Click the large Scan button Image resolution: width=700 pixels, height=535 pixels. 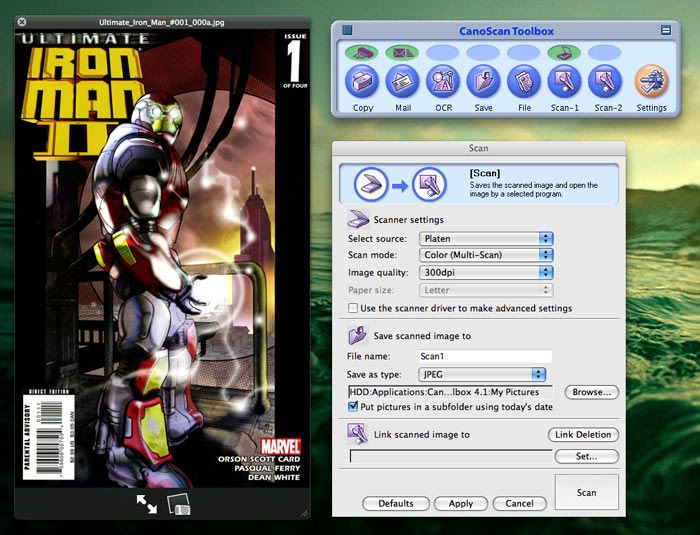(587, 492)
